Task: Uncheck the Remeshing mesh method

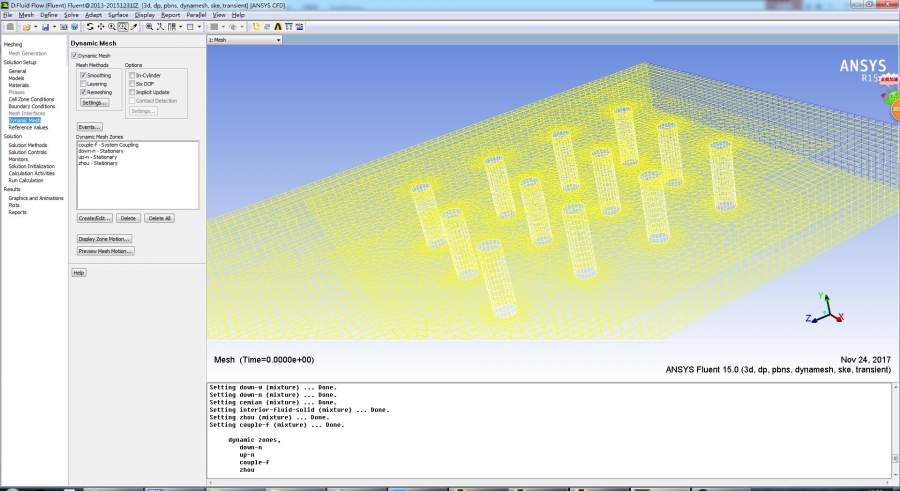Action: pyautogui.click(x=83, y=92)
